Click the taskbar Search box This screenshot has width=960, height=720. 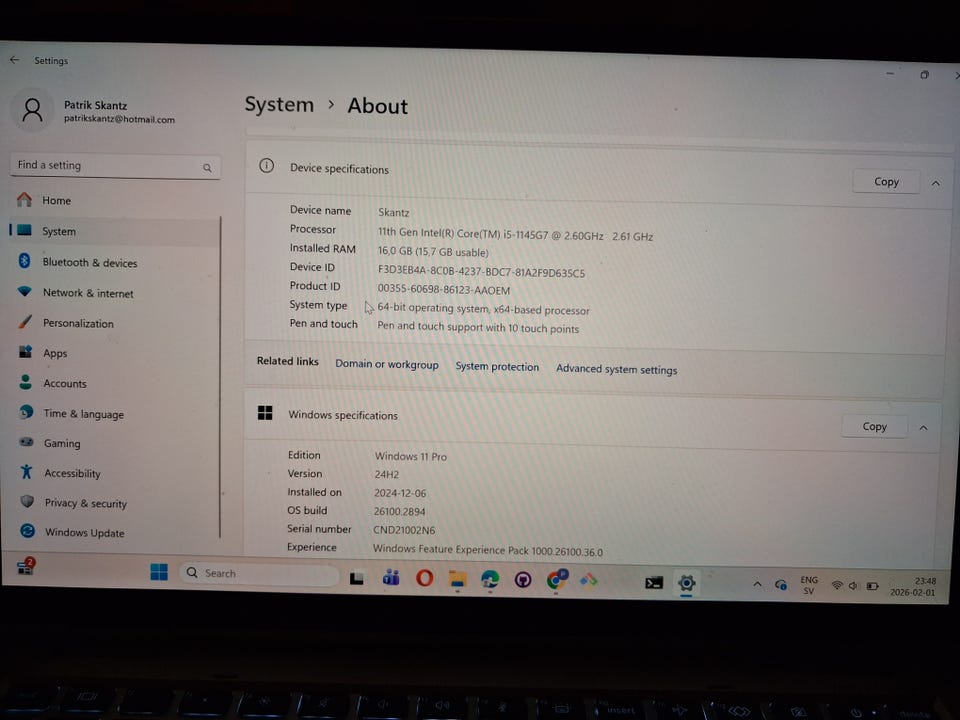pos(259,574)
